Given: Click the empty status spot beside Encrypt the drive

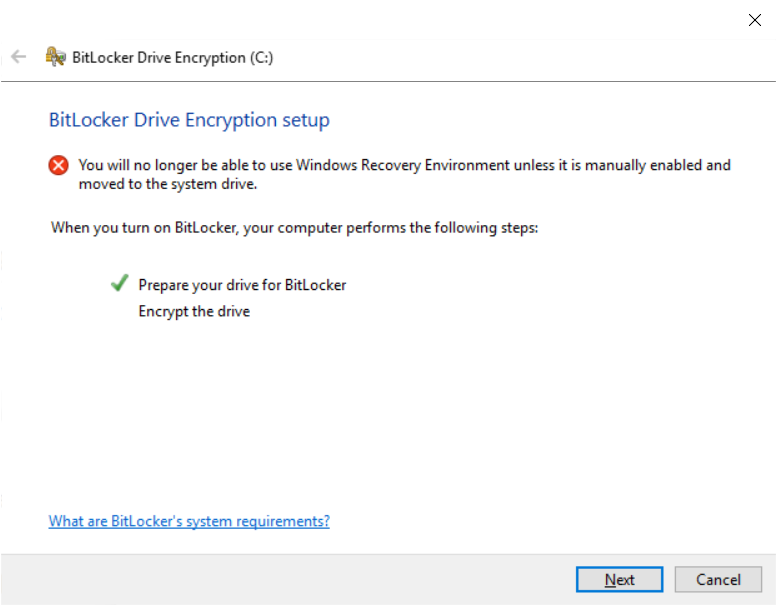Looking at the screenshot, I should point(119,311).
